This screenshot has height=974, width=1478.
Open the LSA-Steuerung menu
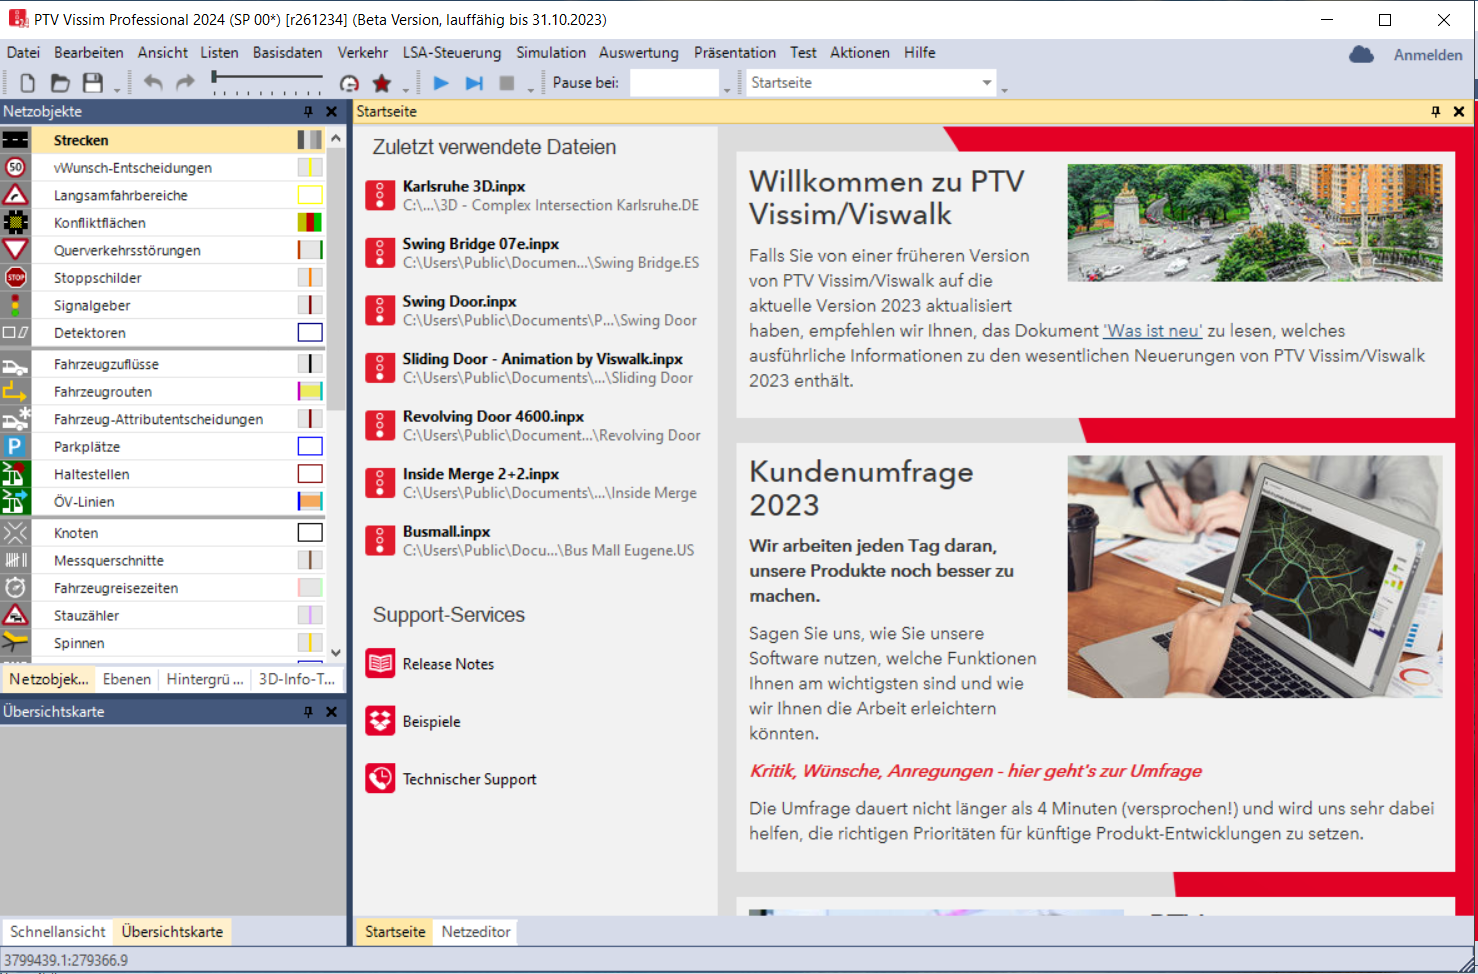pos(452,53)
